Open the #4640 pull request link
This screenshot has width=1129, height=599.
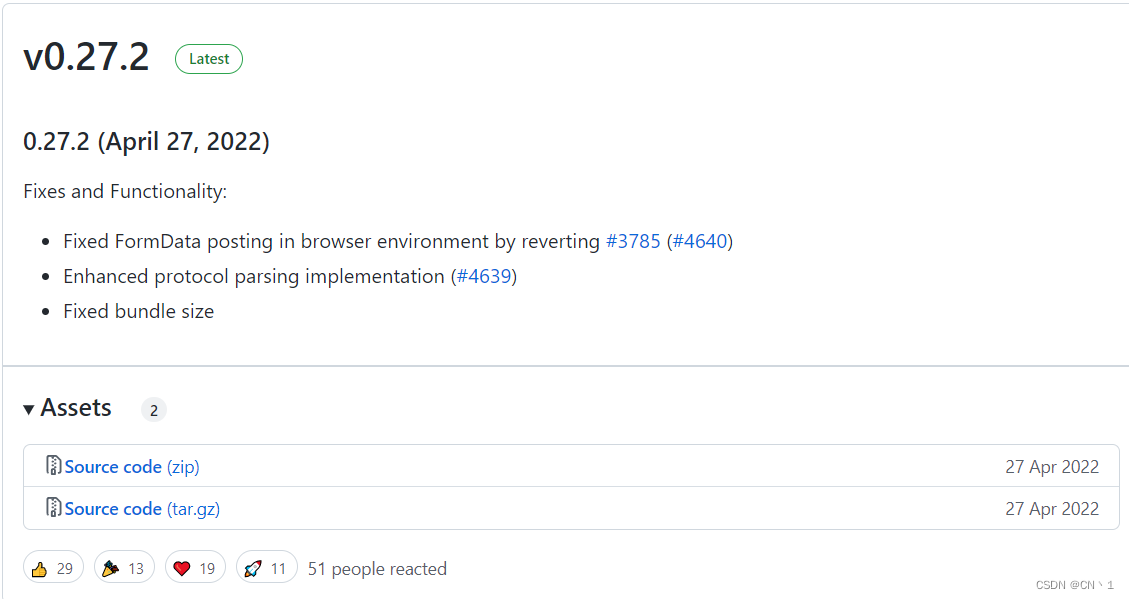700,241
